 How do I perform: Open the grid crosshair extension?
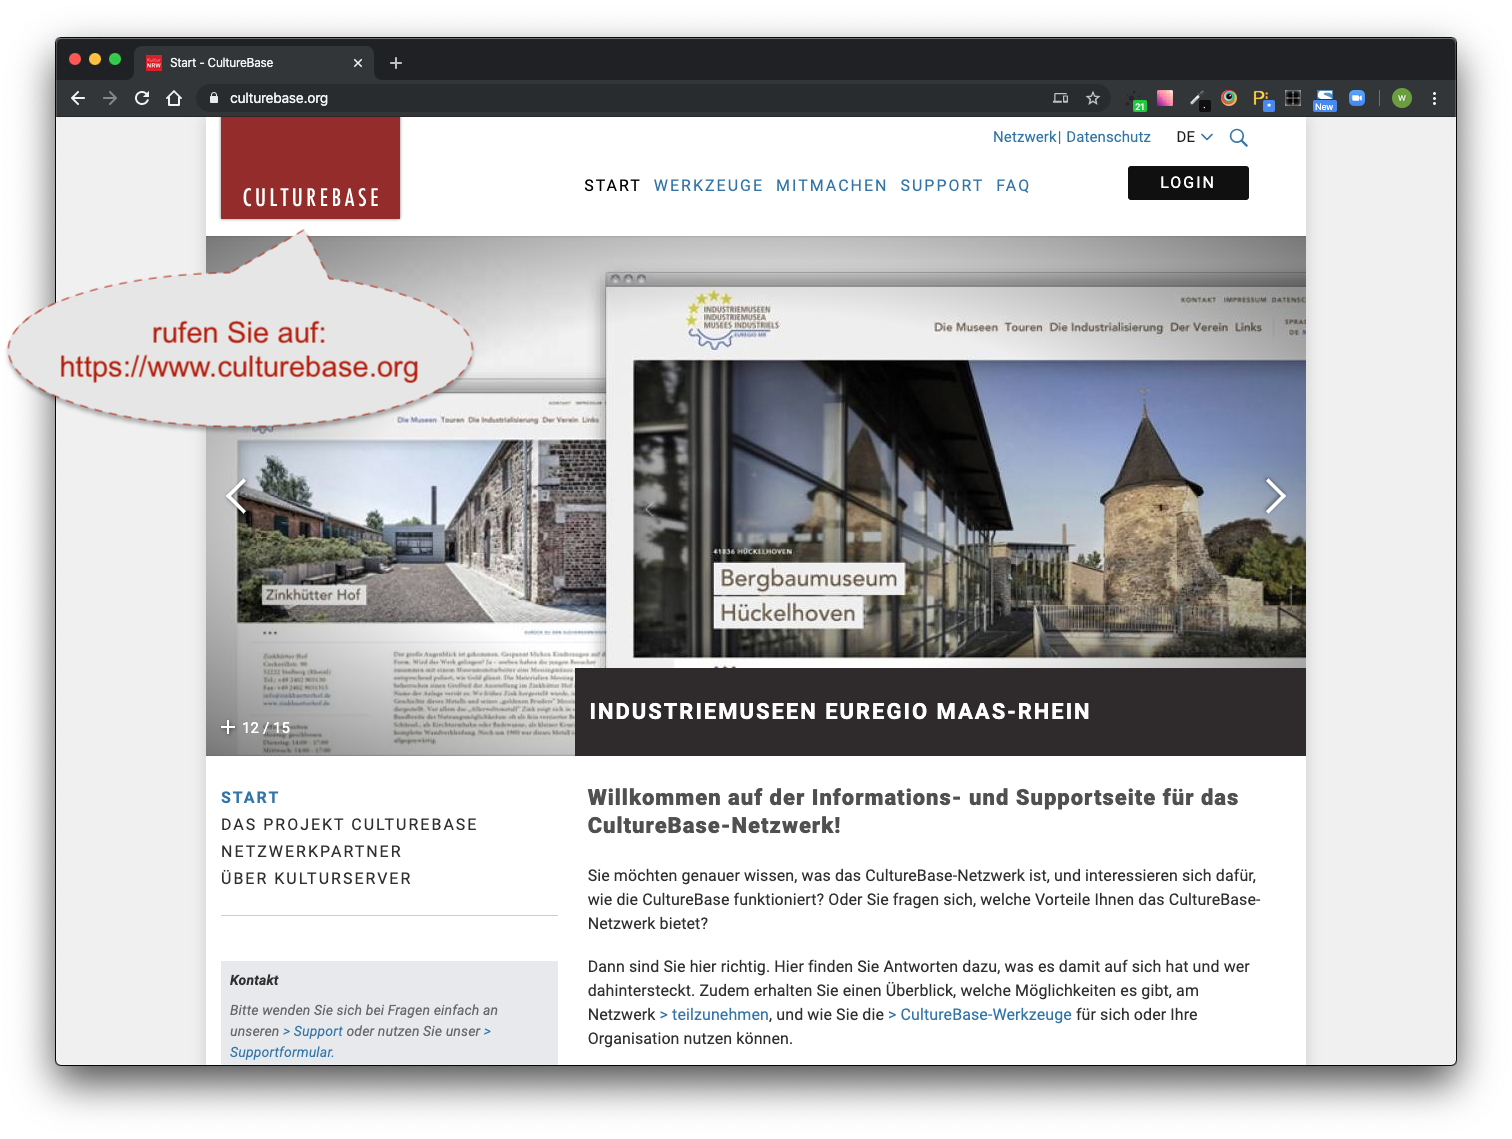[x=1293, y=98]
